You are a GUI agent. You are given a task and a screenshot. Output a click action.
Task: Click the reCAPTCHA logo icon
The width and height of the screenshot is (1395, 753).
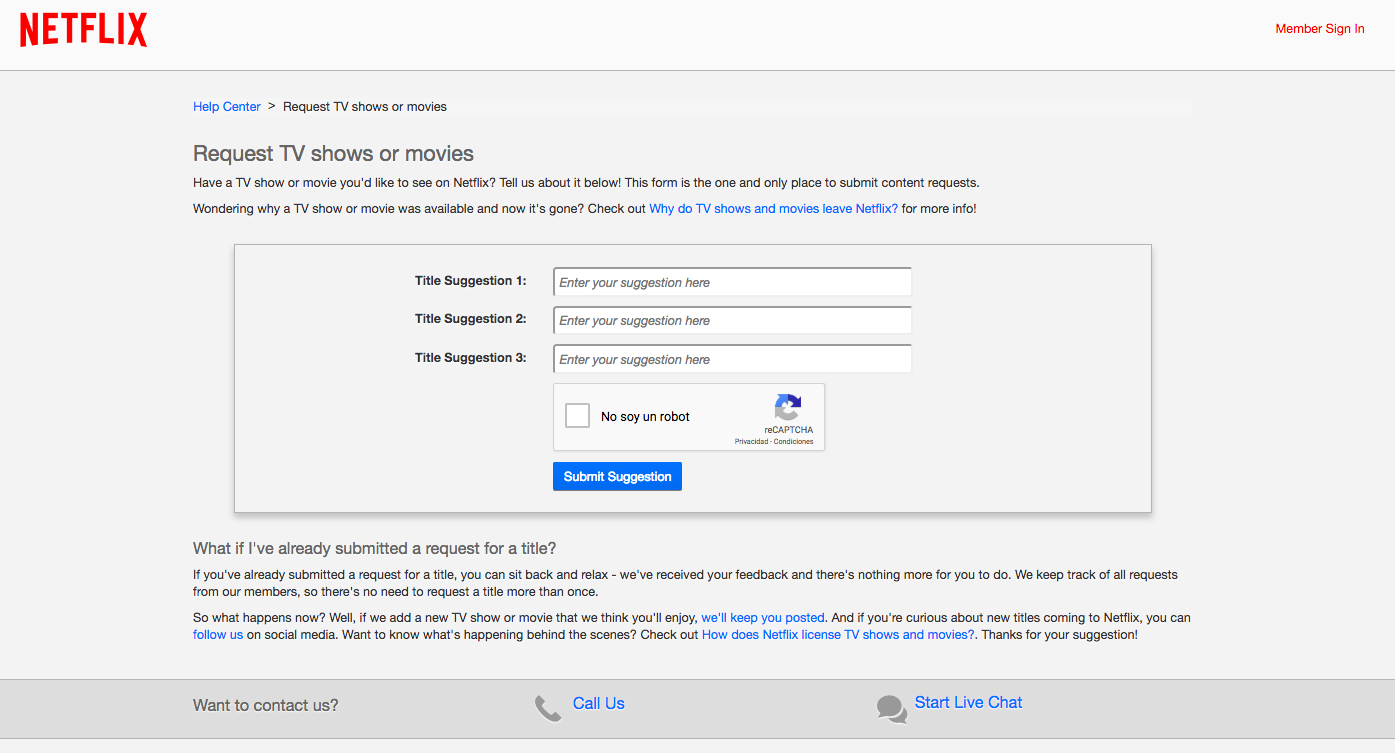(x=788, y=408)
